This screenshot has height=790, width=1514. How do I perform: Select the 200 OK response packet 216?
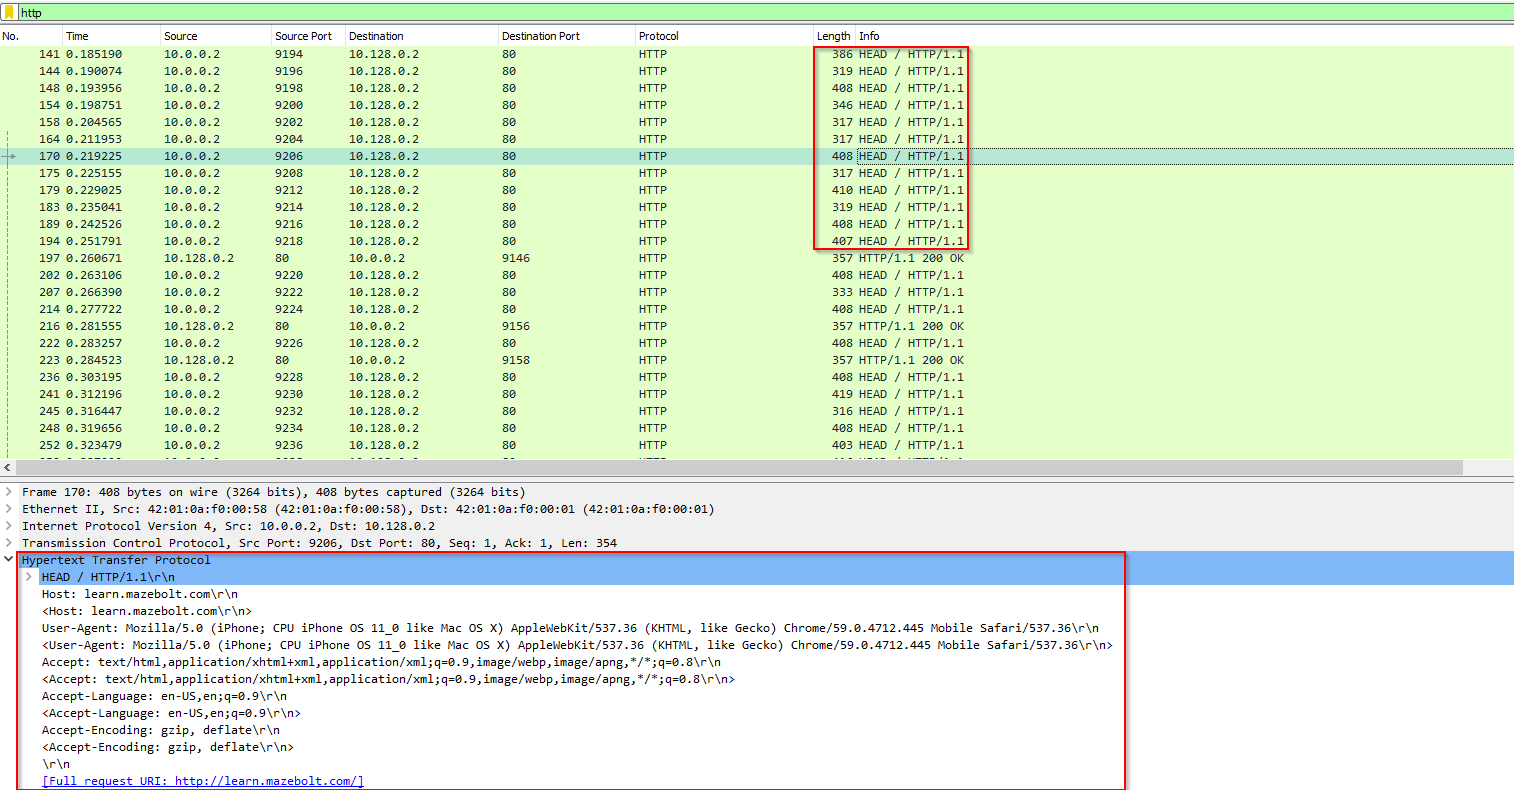[x=400, y=326]
